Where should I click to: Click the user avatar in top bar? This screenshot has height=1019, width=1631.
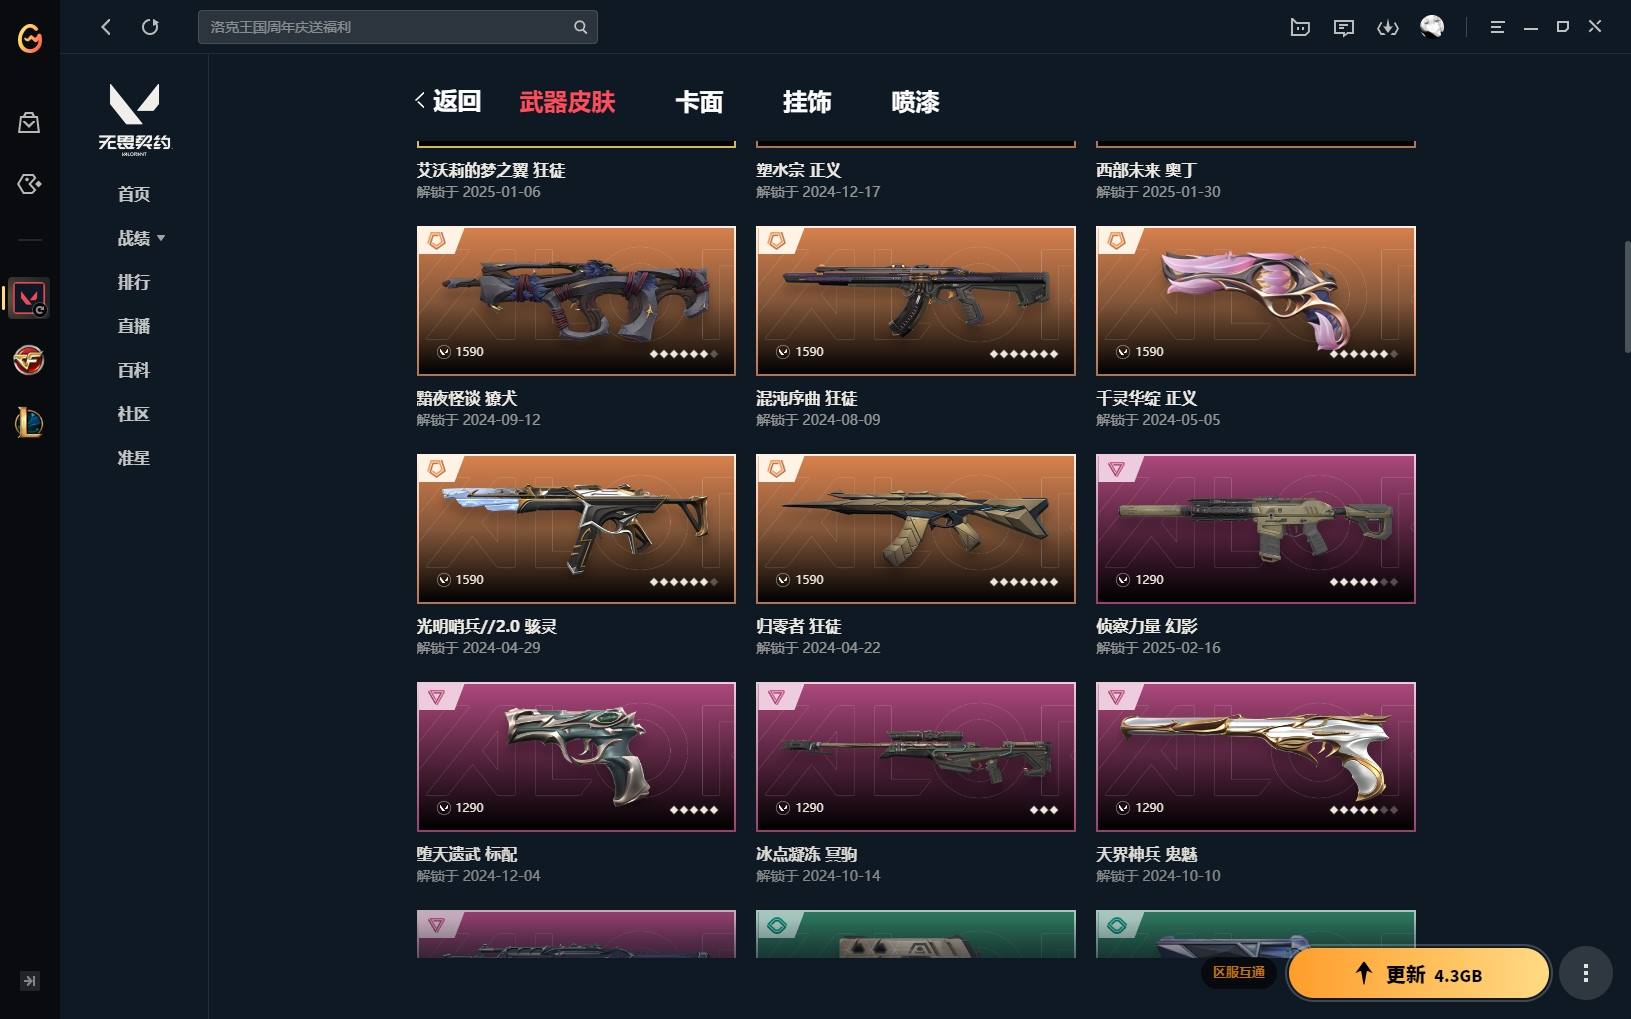(1432, 27)
